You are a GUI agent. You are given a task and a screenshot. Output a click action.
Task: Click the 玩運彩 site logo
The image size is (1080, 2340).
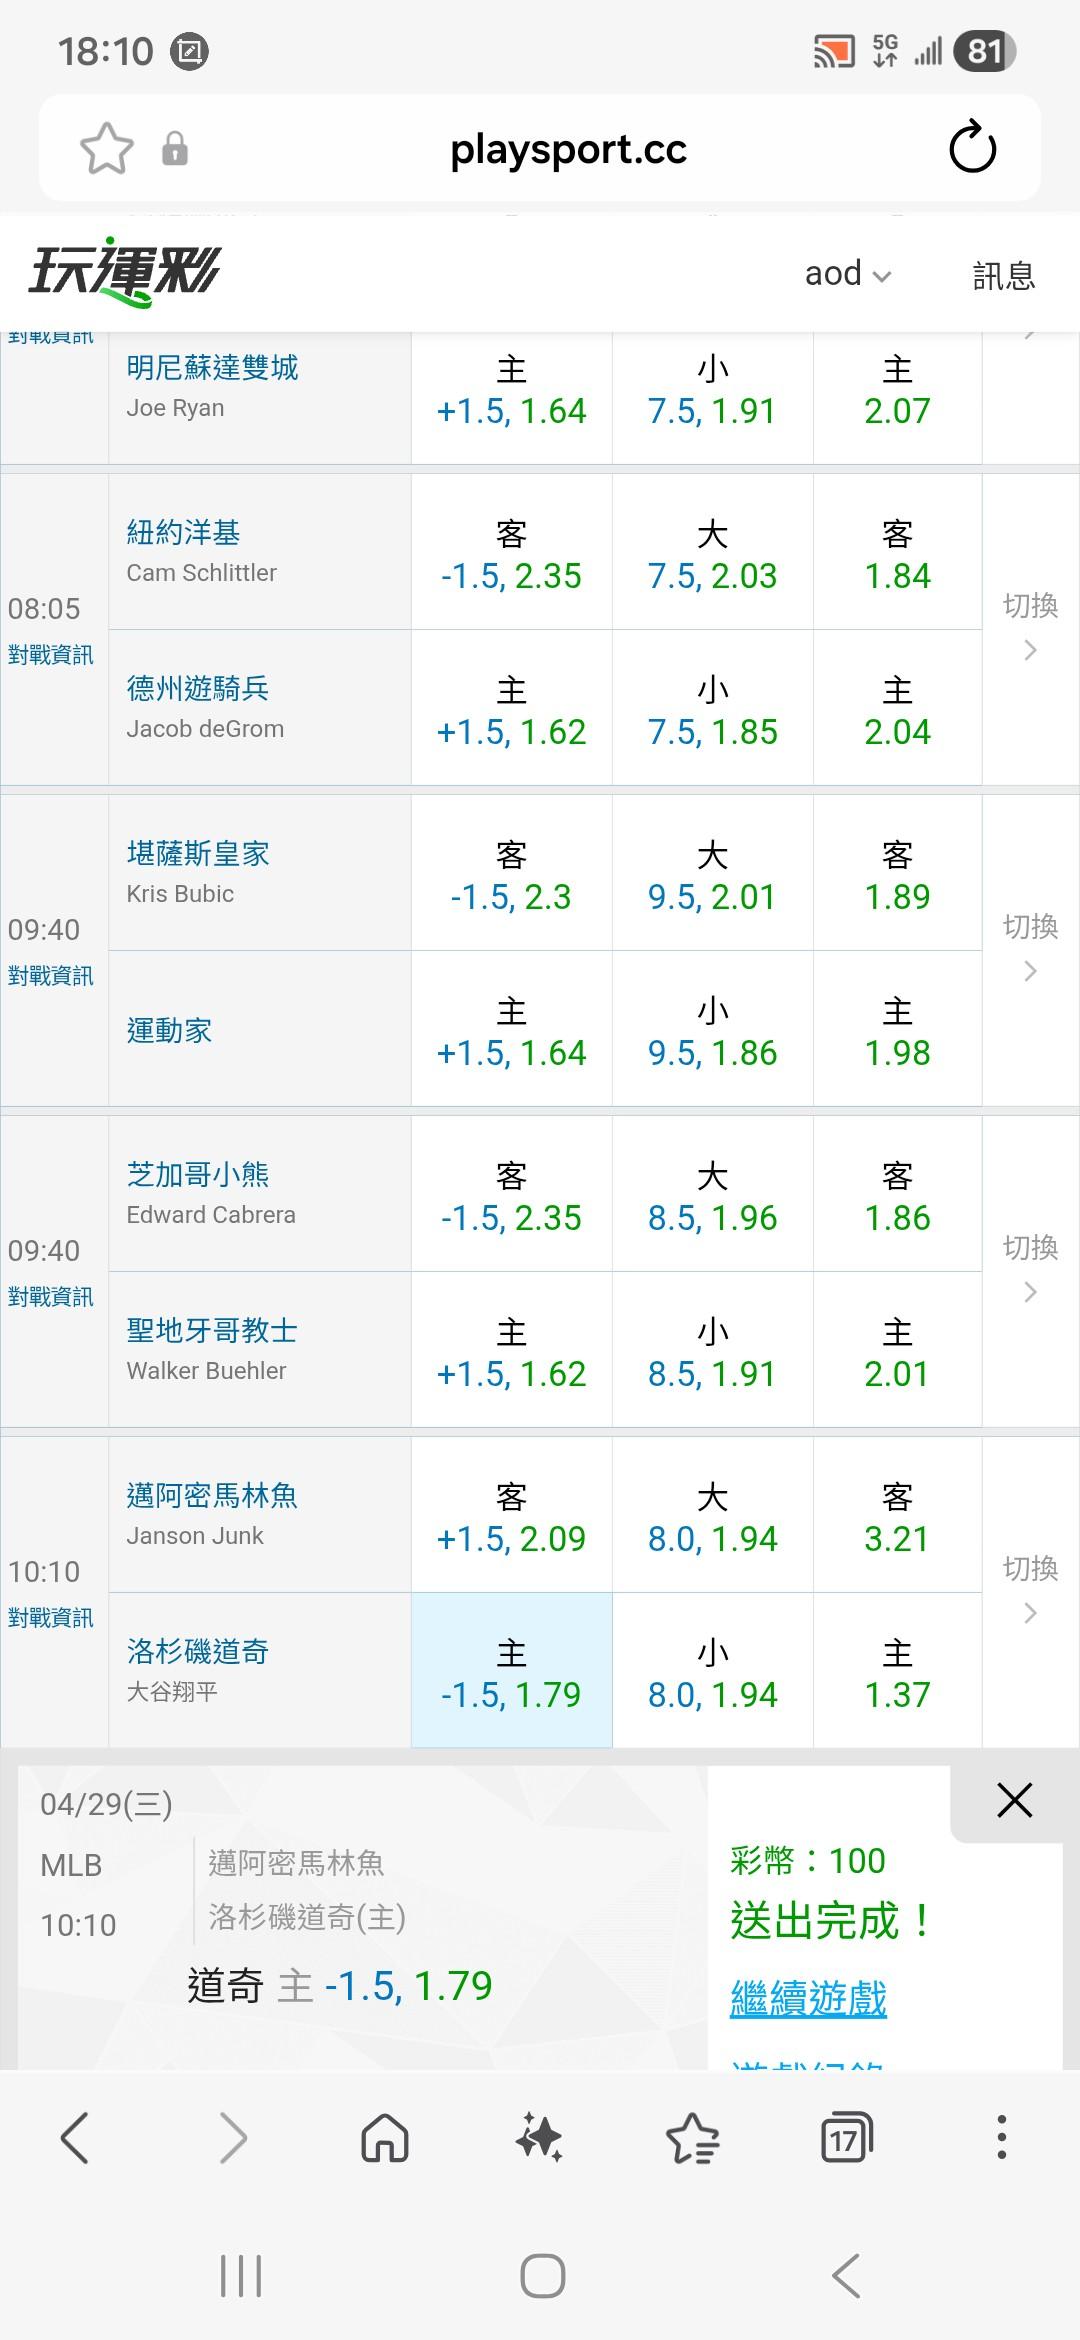(x=125, y=272)
